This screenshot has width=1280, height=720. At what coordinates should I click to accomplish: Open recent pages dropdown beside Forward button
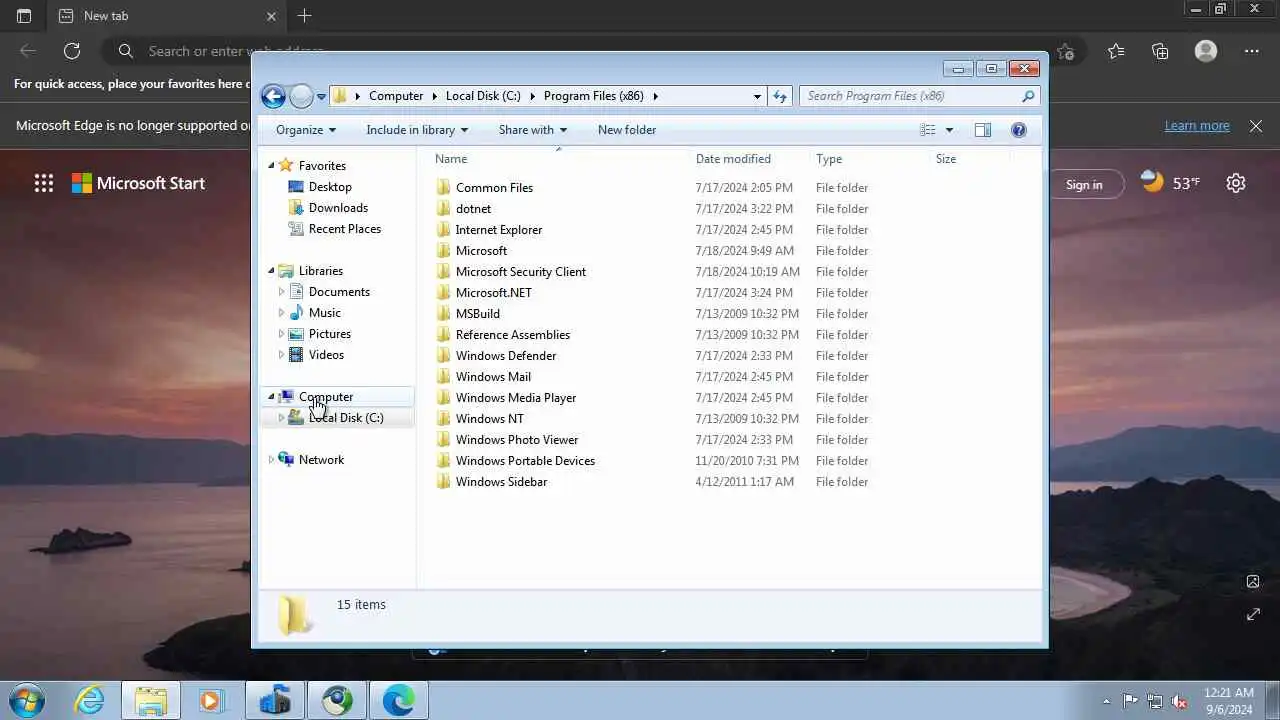(x=321, y=97)
